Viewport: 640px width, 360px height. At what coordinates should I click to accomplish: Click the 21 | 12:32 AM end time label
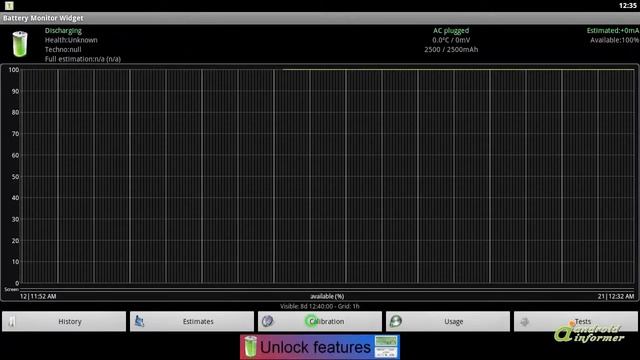pos(616,296)
